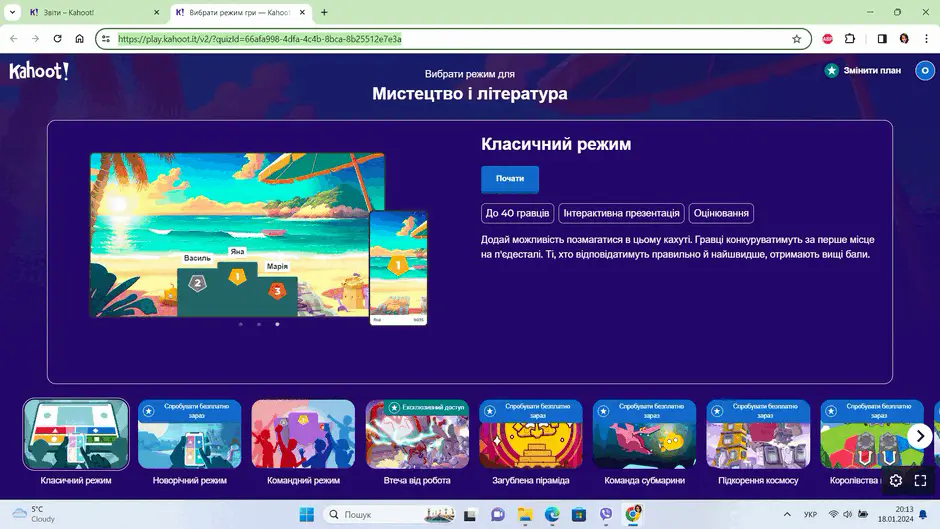Screen dimensions: 940x529
Task: Toggle fullscreen mode icon
Action: click(920, 480)
